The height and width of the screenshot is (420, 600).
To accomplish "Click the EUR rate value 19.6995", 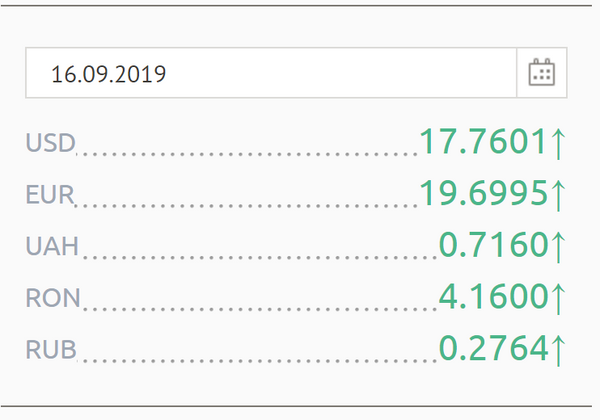I will [x=484, y=193].
